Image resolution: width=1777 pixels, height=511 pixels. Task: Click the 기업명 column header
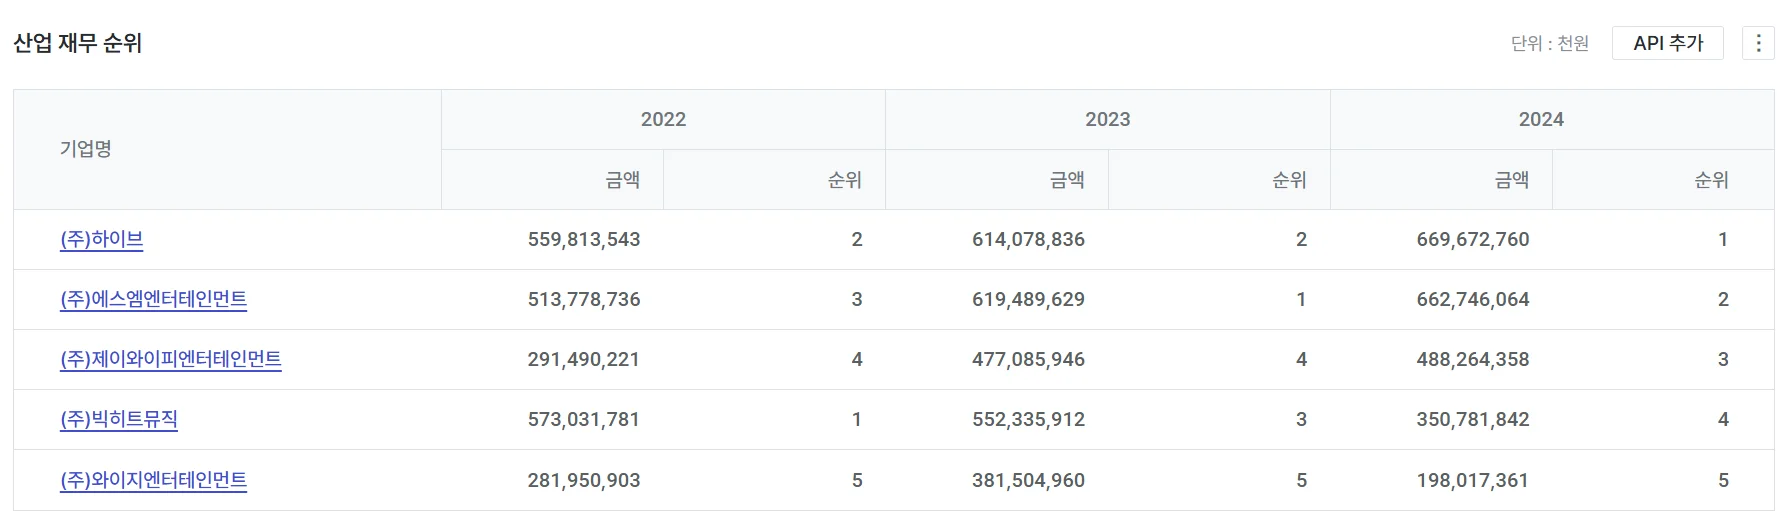[x=86, y=149]
